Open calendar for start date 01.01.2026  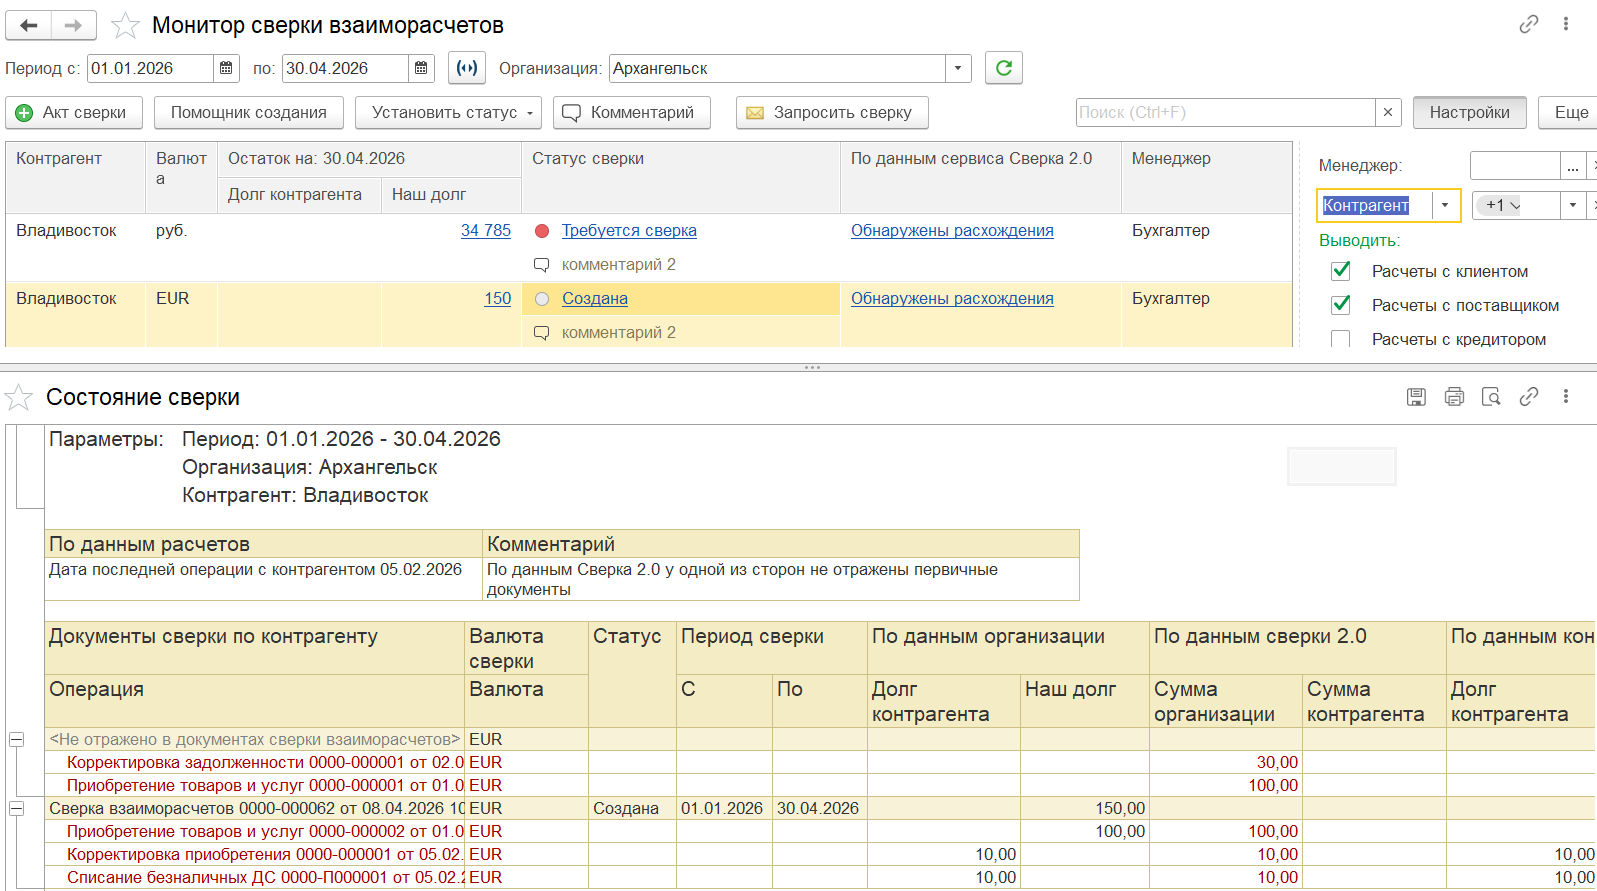click(226, 68)
